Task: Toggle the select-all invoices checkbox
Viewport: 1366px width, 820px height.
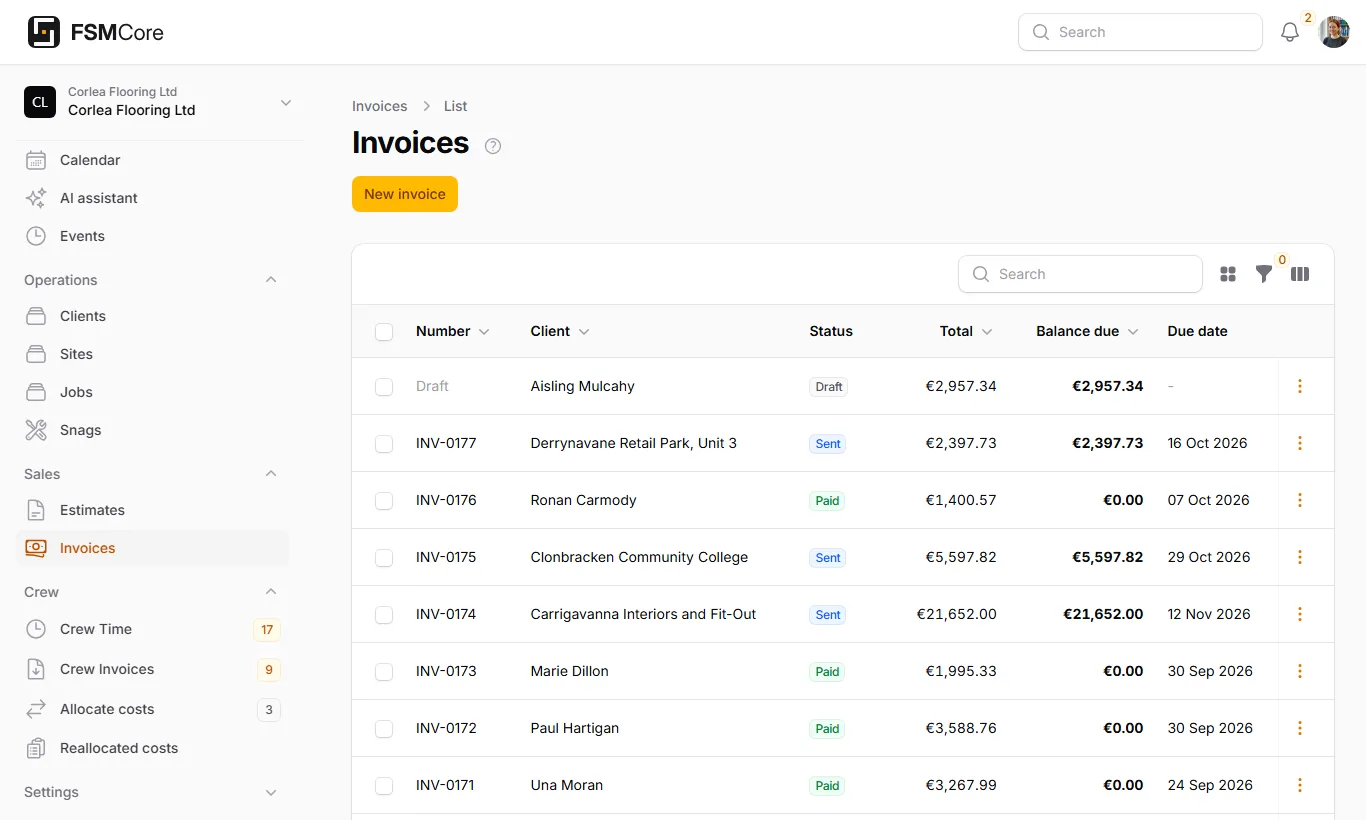Action: [384, 332]
